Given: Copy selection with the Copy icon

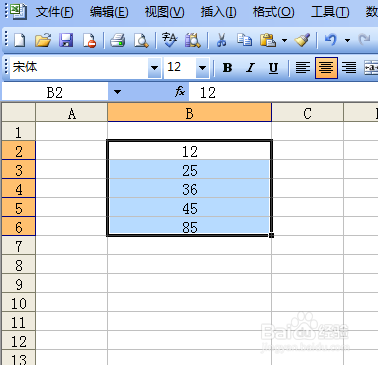Looking at the screenshot, I should pos(244,40).
